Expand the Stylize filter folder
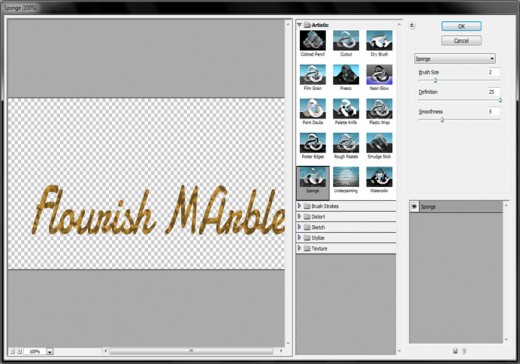520x364 pixels. pyautogui.click(x=299, y=238)
